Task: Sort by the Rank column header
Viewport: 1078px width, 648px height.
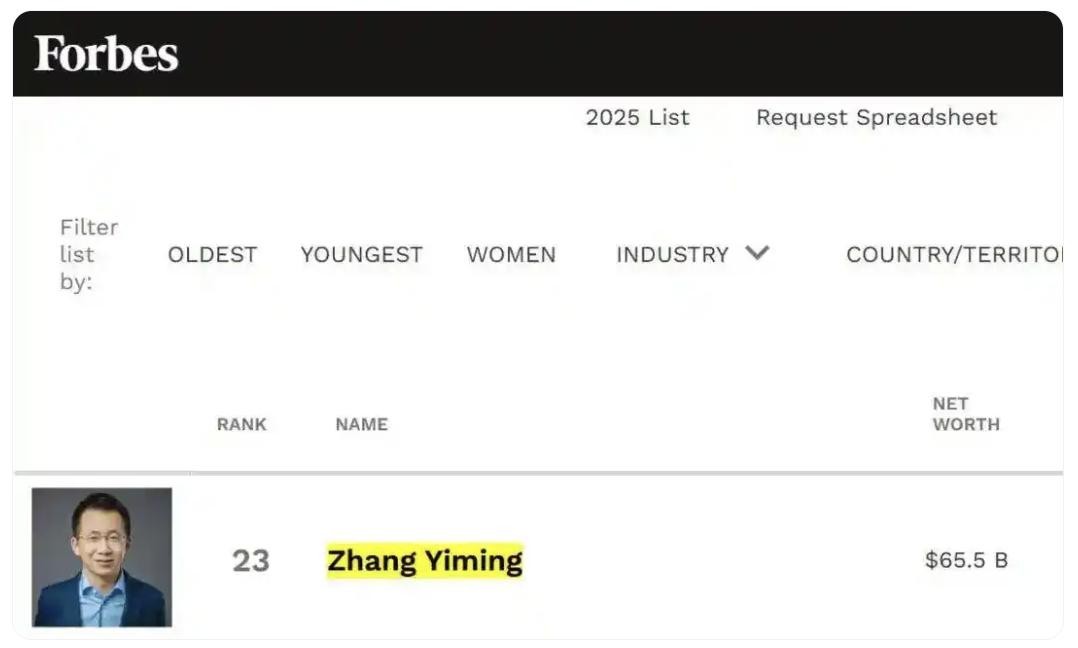Action: [242, 424]
